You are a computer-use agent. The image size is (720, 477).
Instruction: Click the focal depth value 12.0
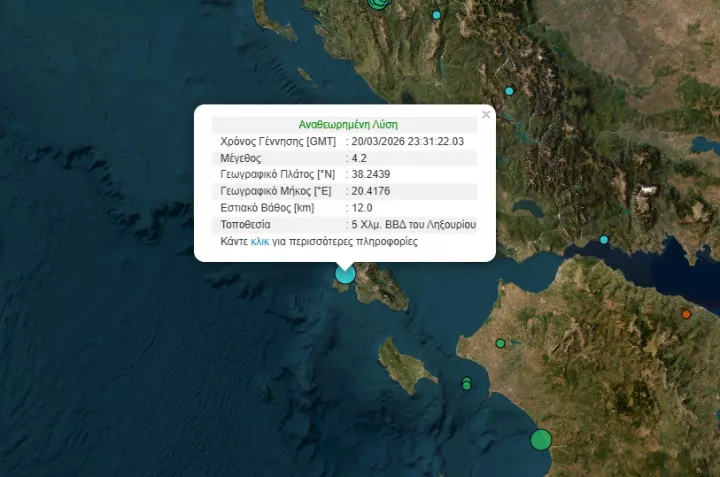[361, 208]
